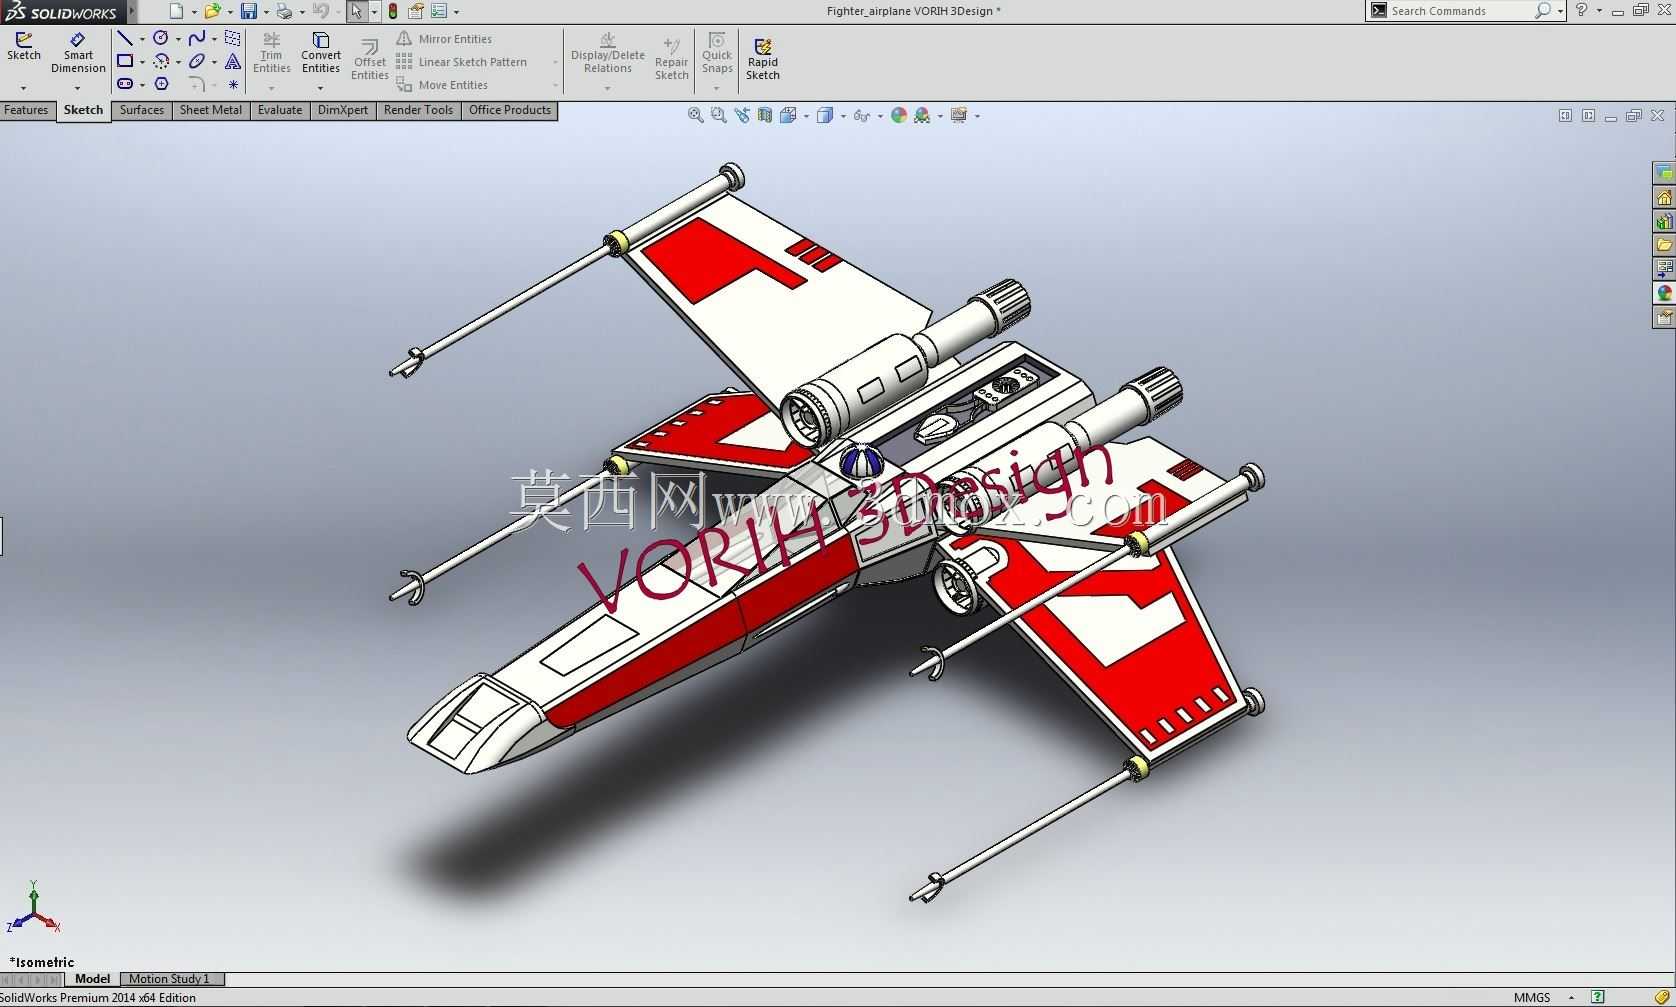Click the Print icon
The height and width of the screenshot is (1007, 1676).
[x=284, y=11]
